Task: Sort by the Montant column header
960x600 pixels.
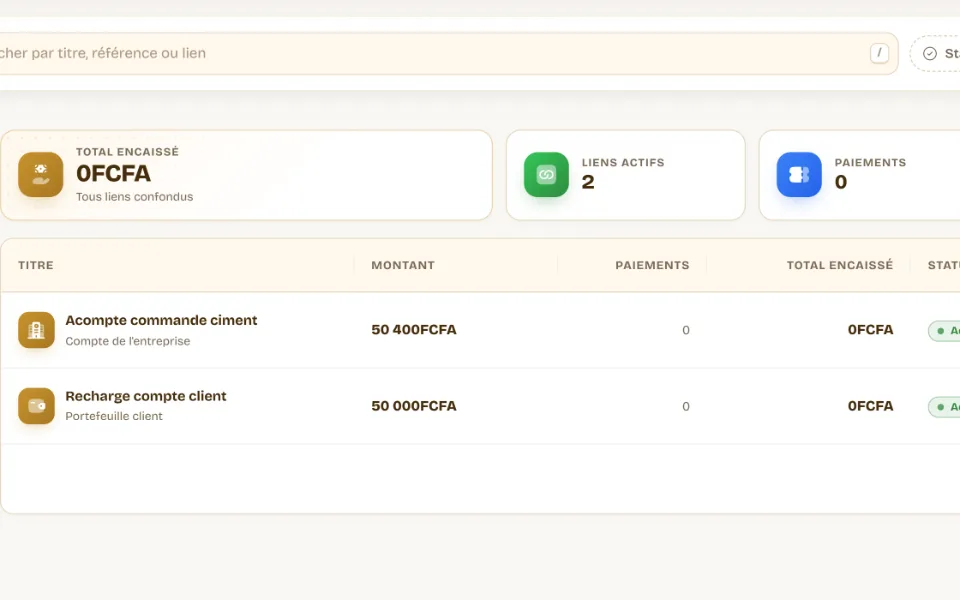Action: coord(403,265)
